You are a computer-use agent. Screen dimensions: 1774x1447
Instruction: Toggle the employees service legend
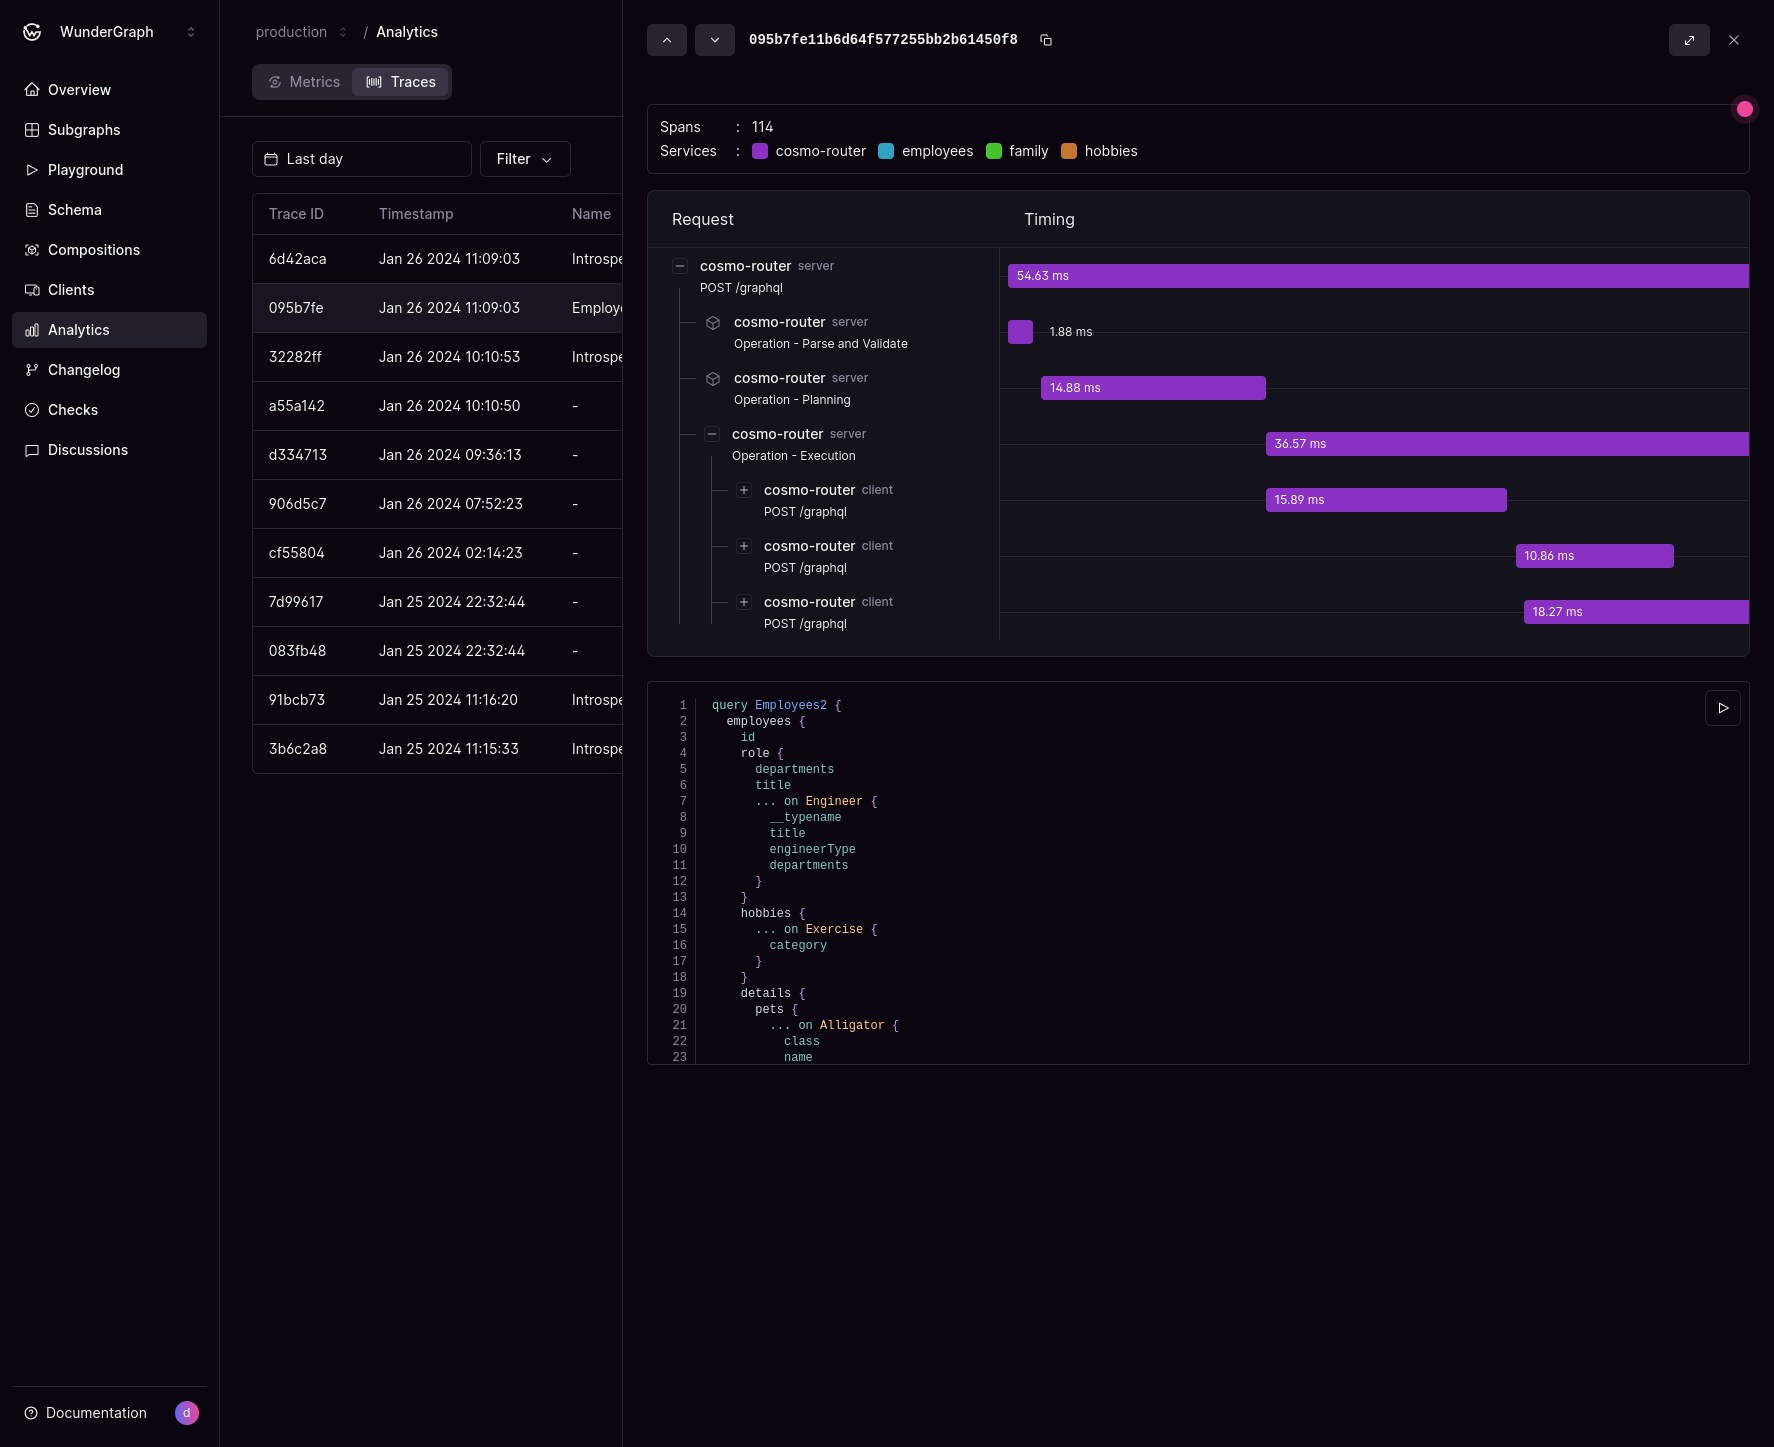[x=885, y=151]
